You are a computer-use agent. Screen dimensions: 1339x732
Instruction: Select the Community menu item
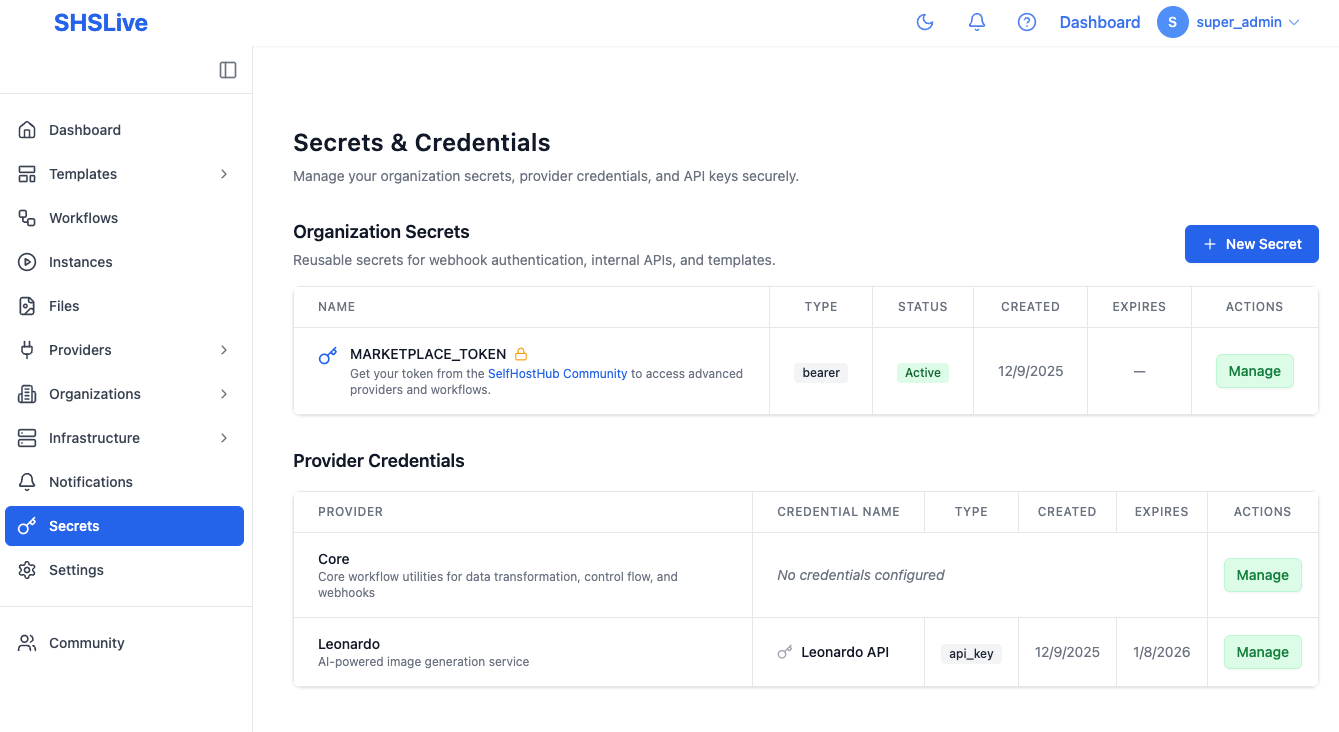86,642
